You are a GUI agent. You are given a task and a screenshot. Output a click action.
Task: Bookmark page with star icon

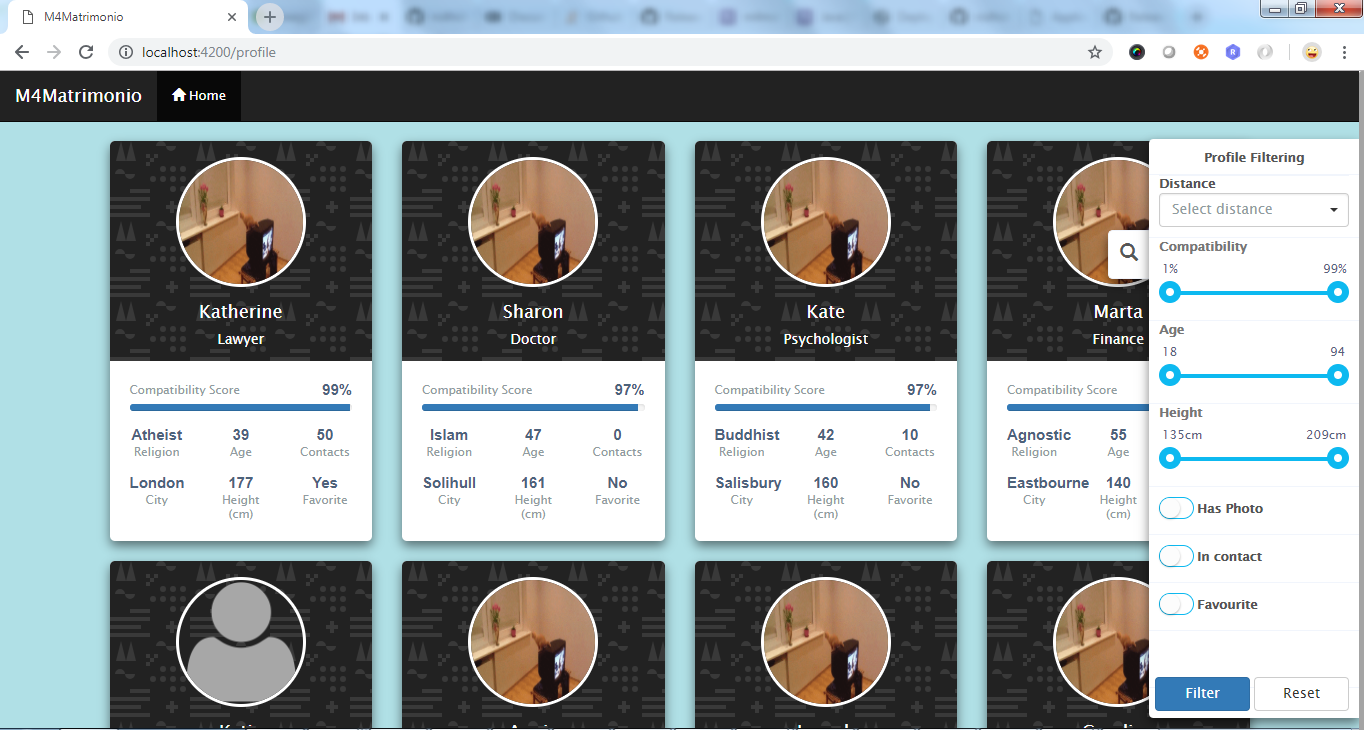coord(1095,52)
